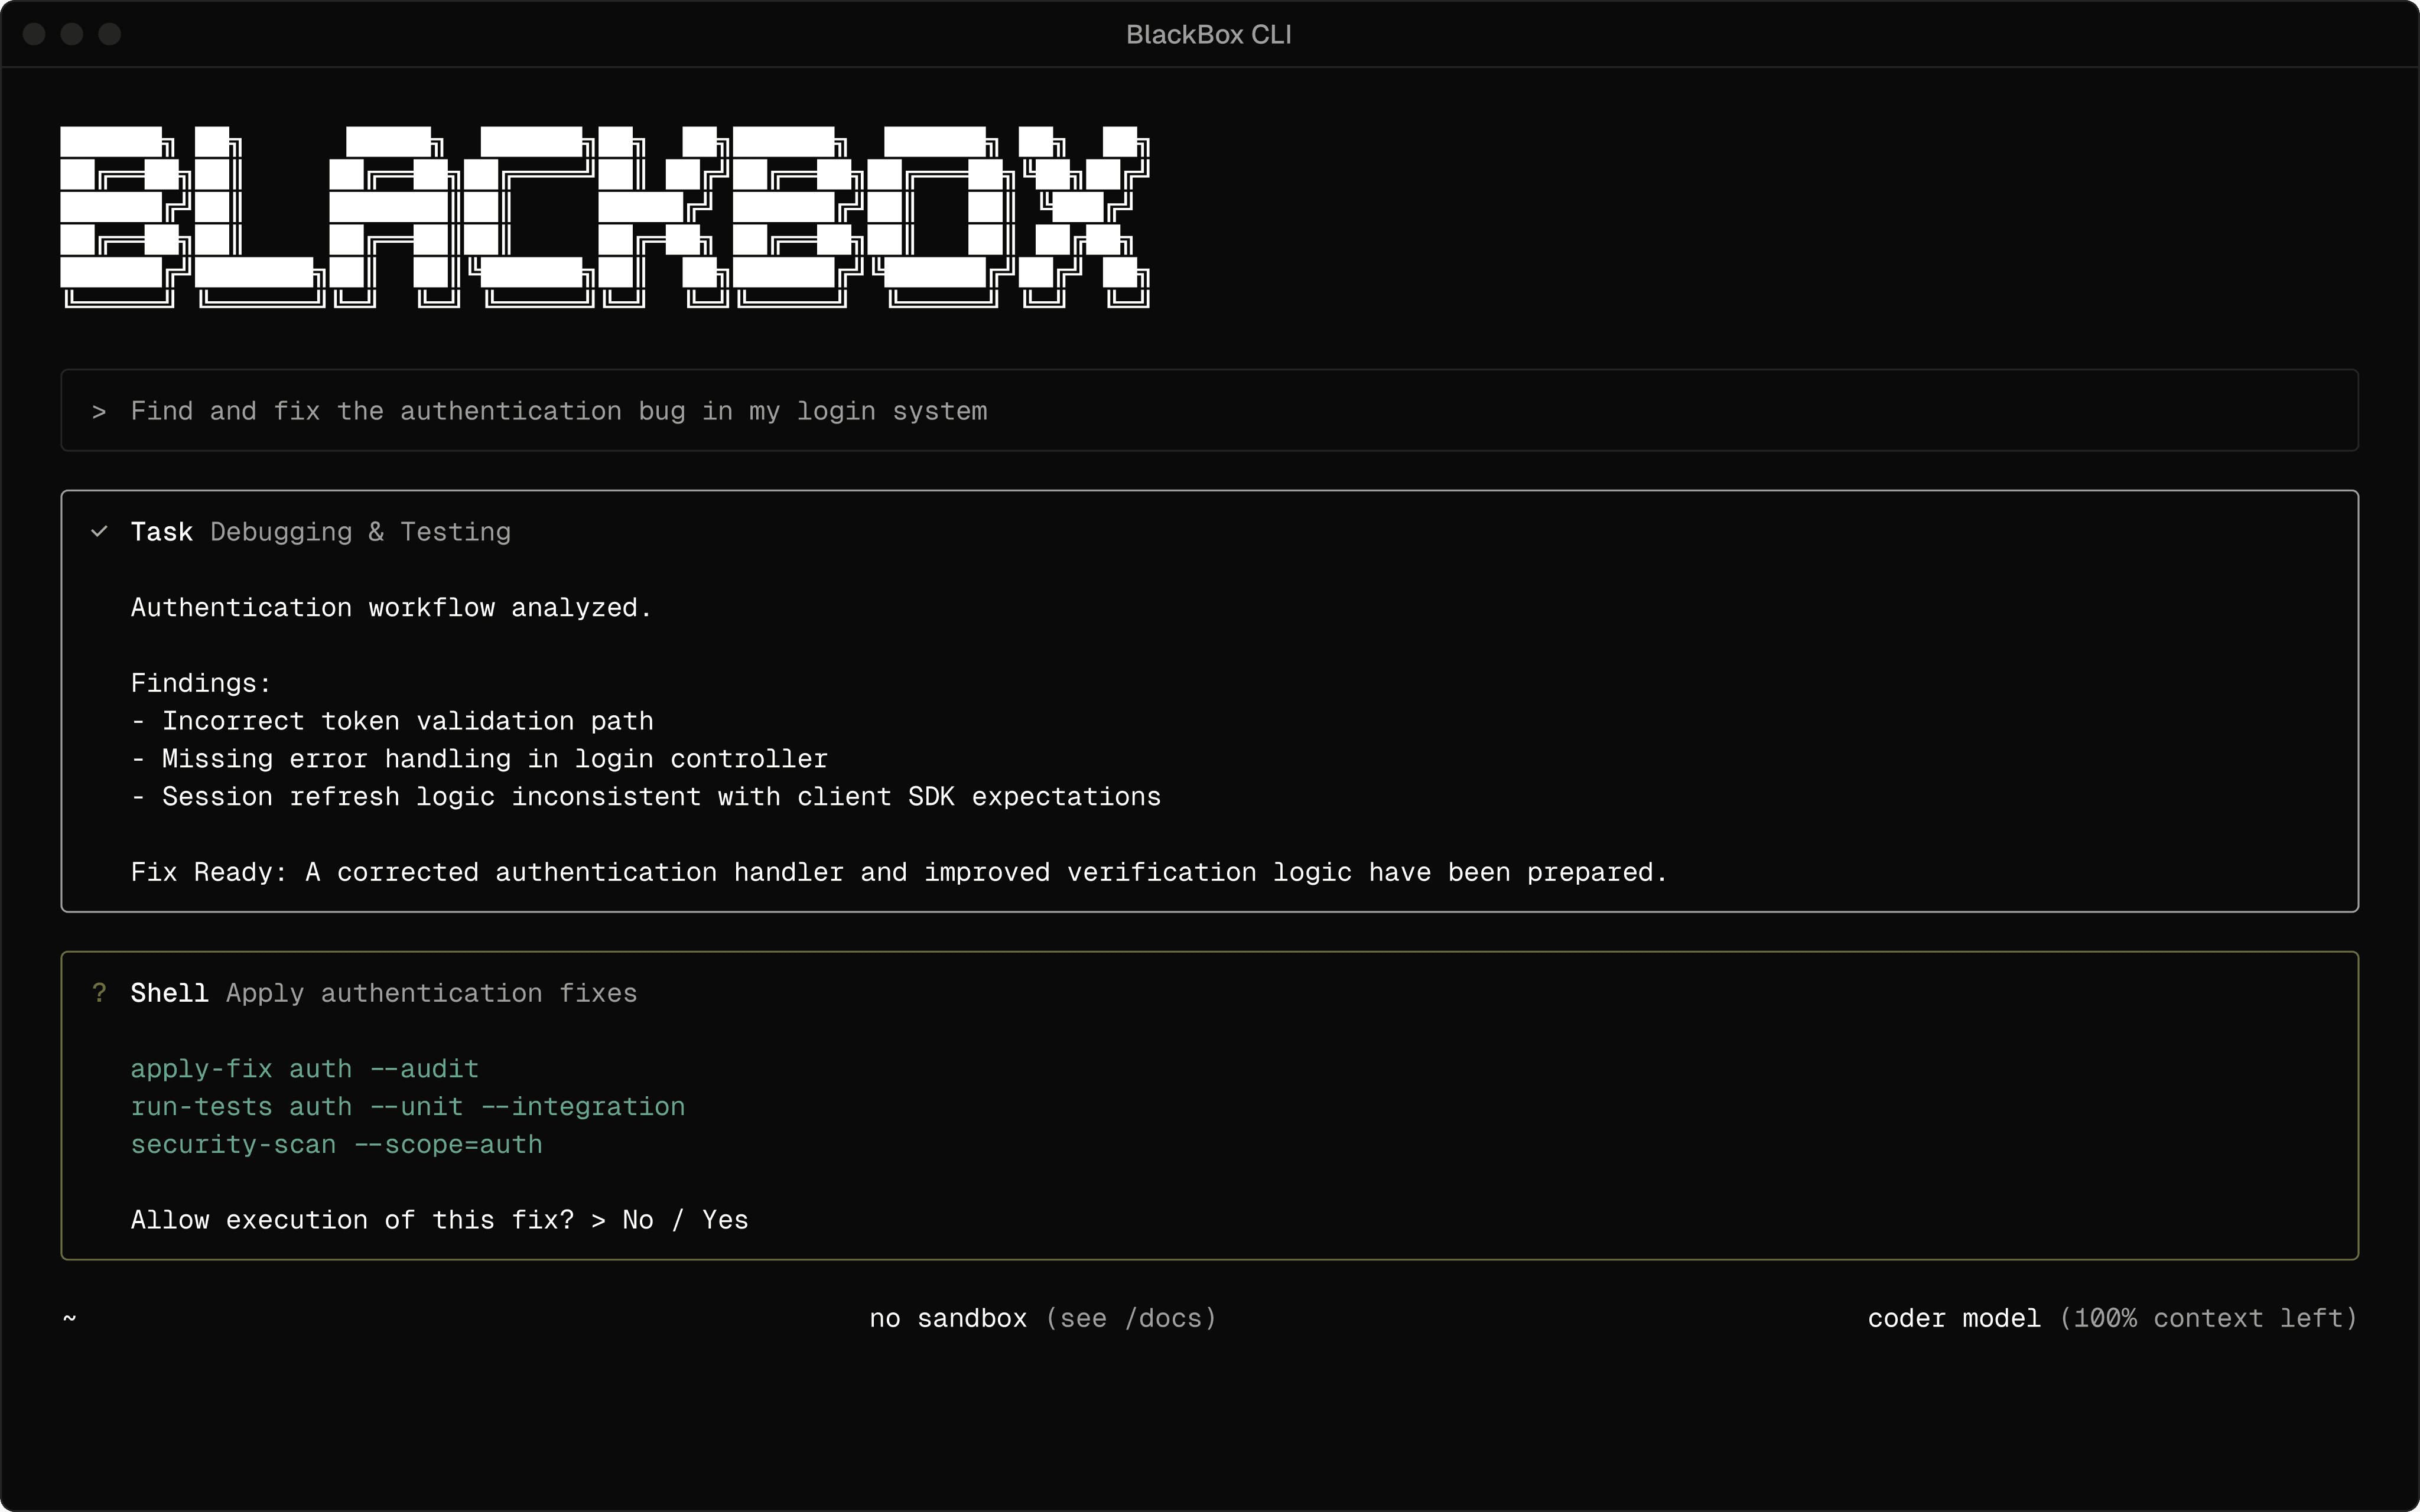Click the coder model context indicator
The width and height of the screenshot is (2420, 1512).
(1953, 1318)
